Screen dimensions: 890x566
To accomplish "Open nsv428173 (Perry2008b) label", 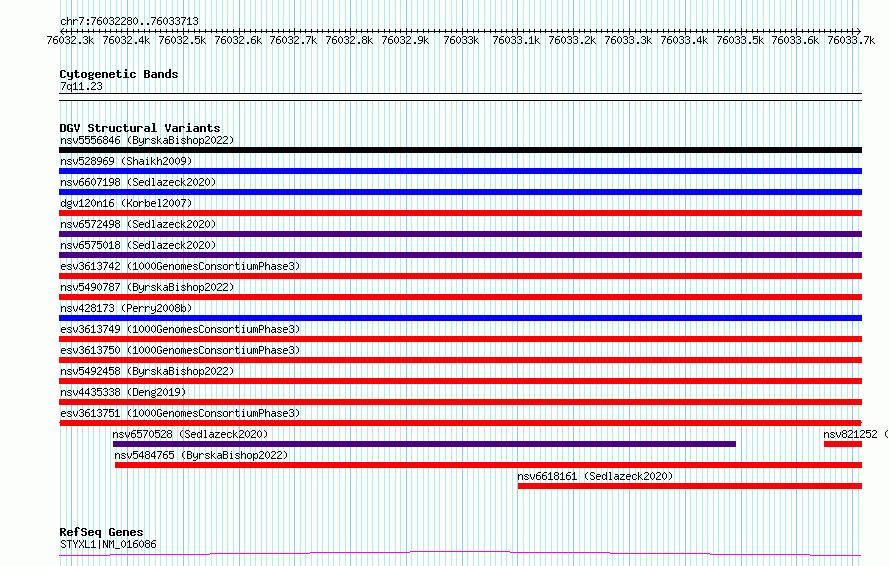I will [x=126, y=308].
